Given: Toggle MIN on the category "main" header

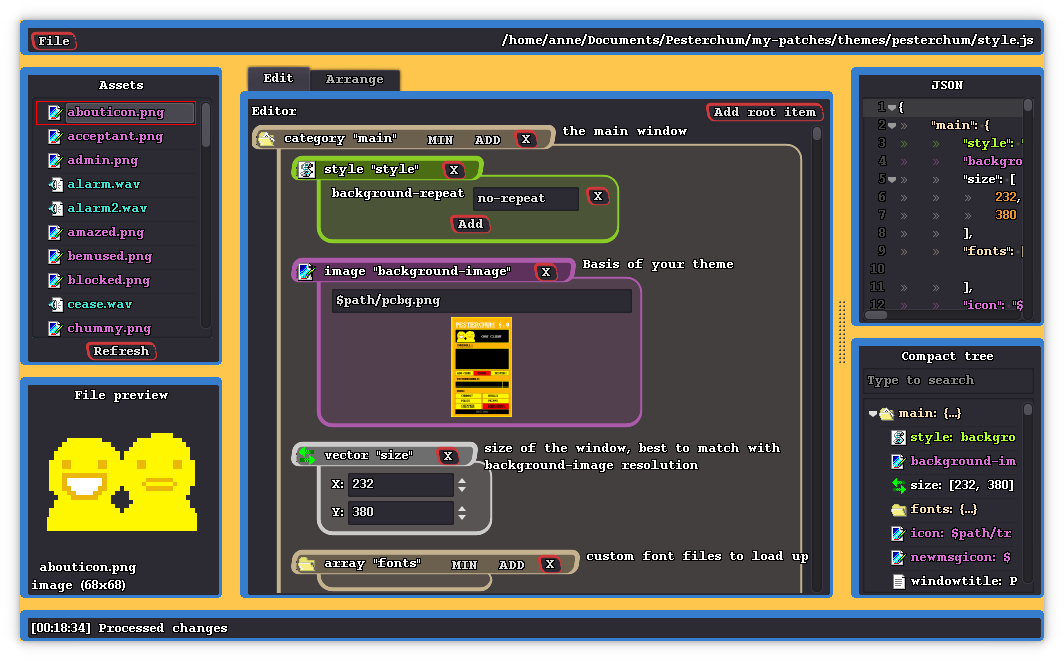Looking at the screenshot, I should tap(440, 139).
